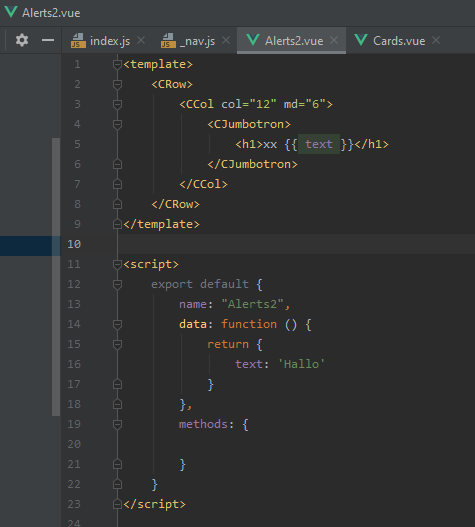Collapse the template block on line 1
Image resolution: width=475 pixels, height=527 pixels.
(117, 64)
